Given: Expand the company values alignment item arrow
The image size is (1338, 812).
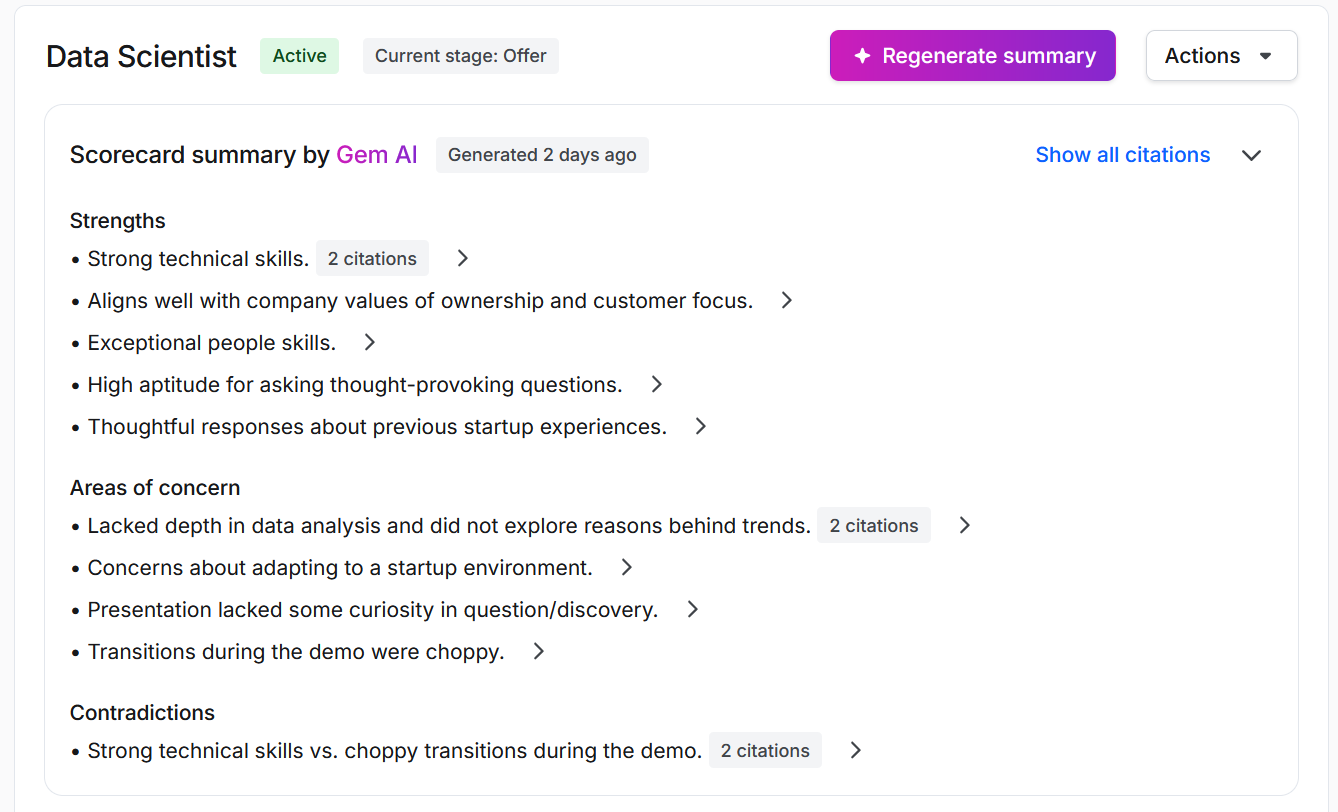Looking at the screenshot, I should point(787,300).
